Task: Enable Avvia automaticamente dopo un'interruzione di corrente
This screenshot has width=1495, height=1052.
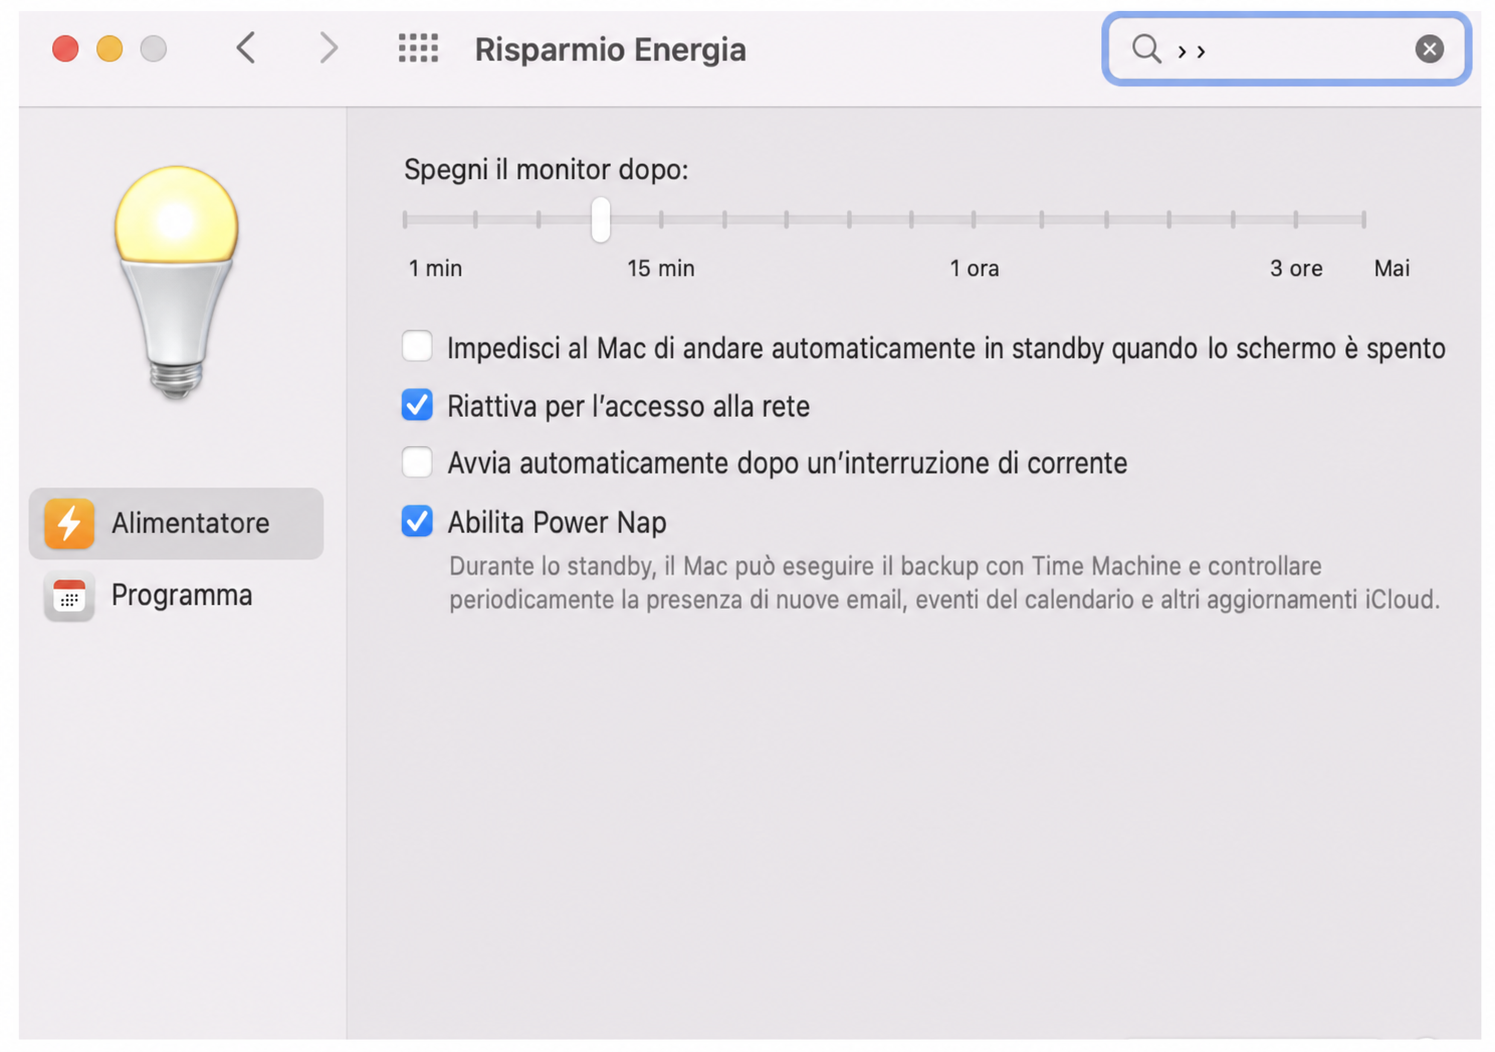Action: (417, 462)
